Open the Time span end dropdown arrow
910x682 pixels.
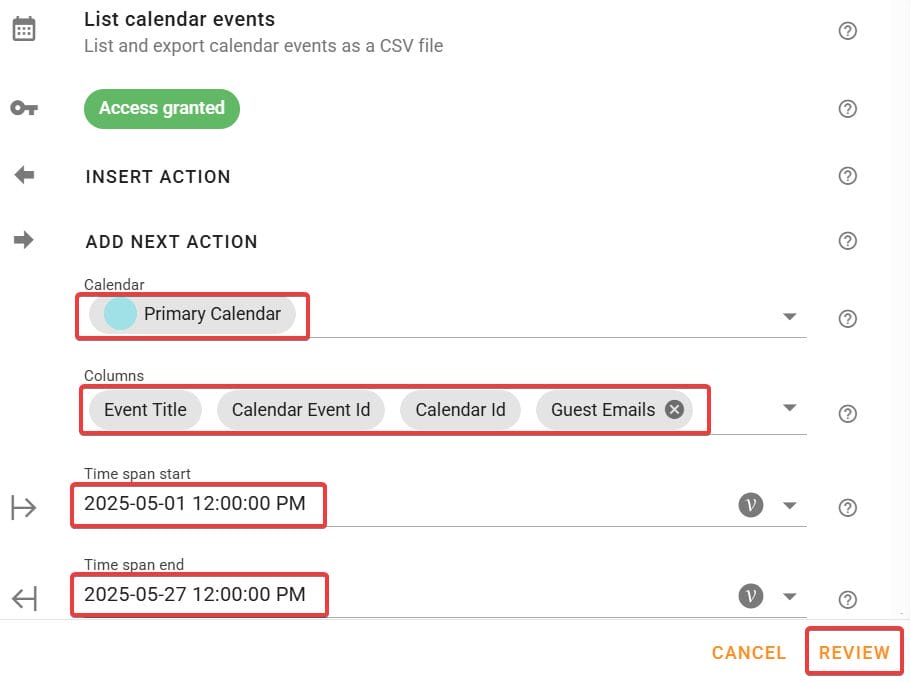click(790, 595)
